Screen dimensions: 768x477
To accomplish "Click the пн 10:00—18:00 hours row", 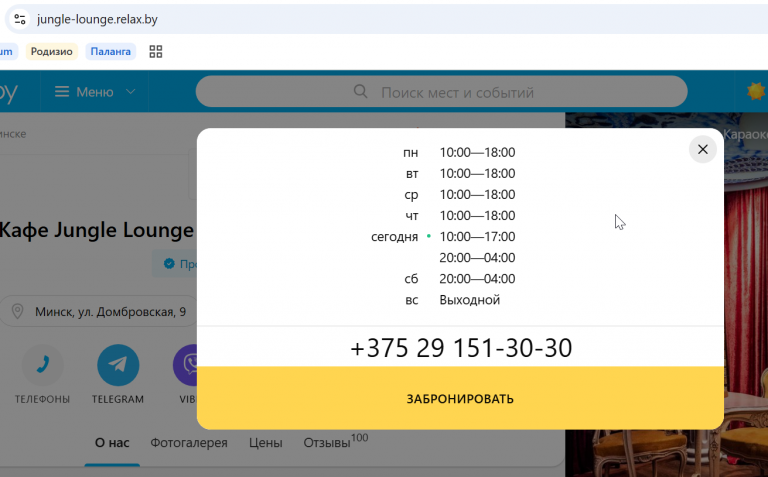I will pyautogui.click(x=459, y=152).
